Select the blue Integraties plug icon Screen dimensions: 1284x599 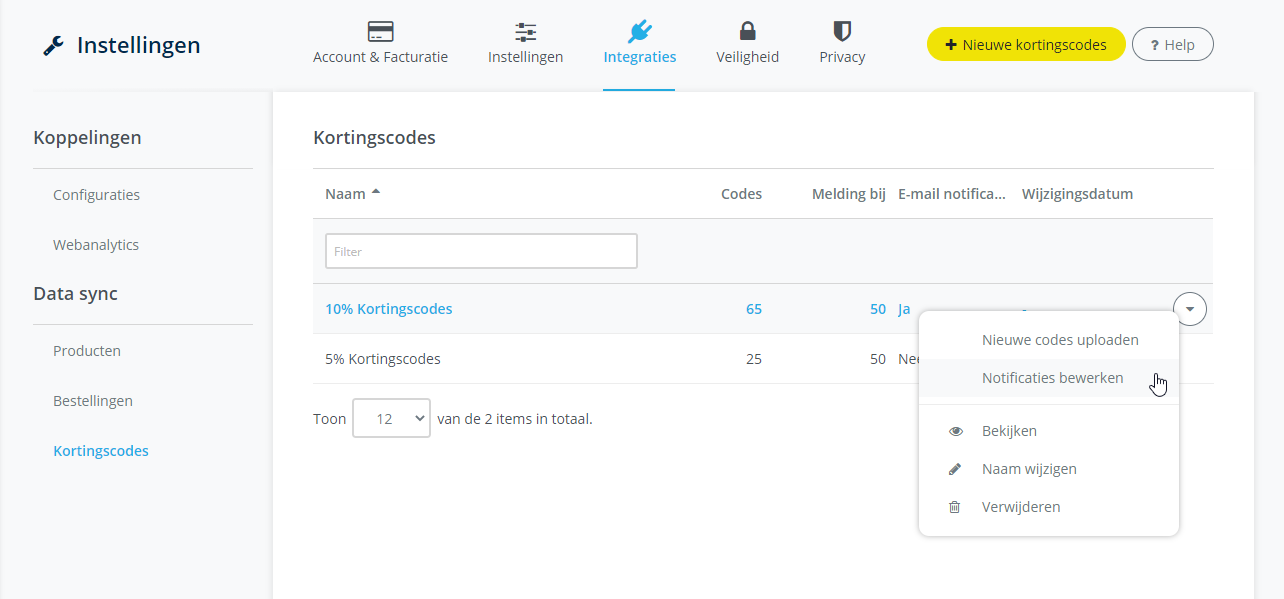coord(639,30)
